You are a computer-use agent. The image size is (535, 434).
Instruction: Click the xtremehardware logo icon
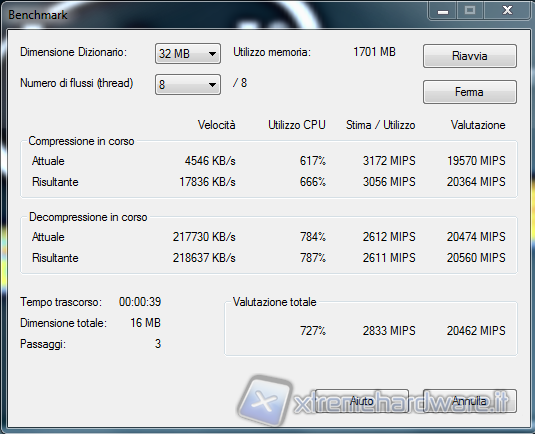click(265, 400)
